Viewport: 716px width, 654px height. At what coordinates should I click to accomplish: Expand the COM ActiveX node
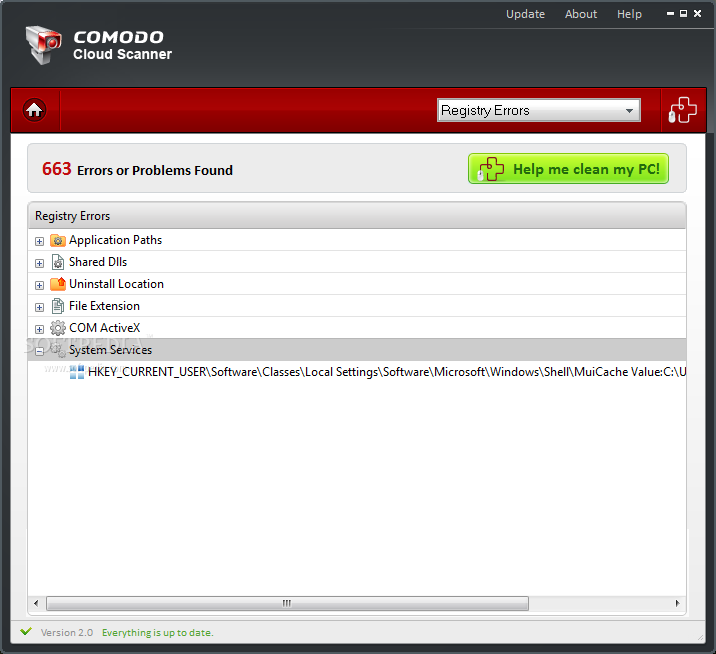pyautogui.click(x=40, y=329)
